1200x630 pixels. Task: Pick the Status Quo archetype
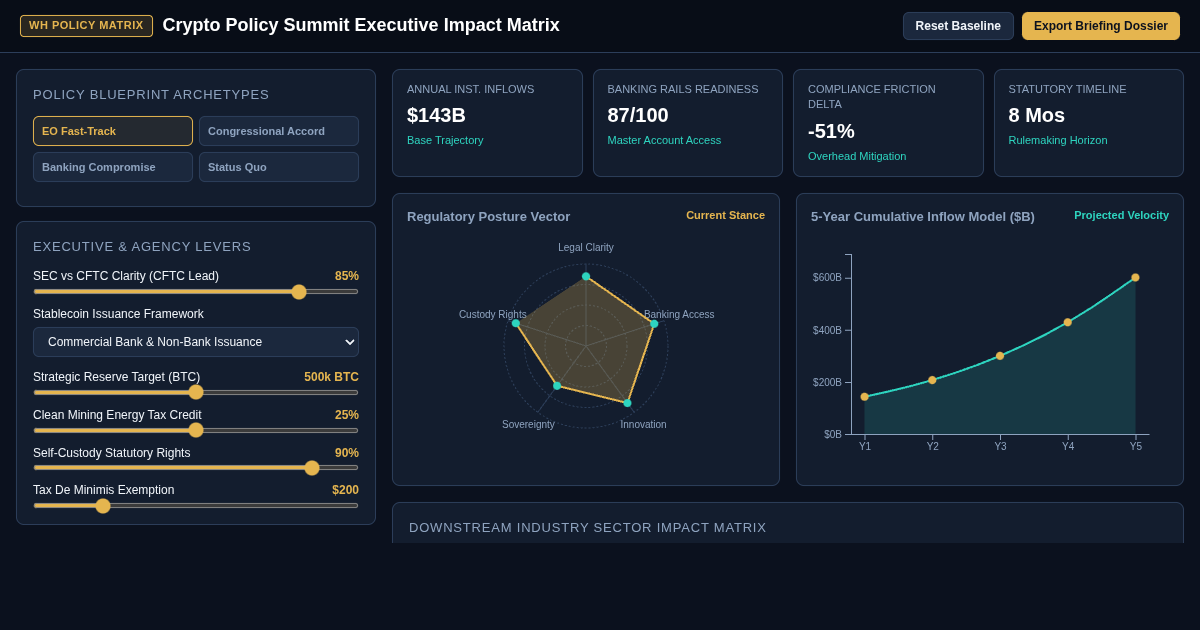pos(279,167)
